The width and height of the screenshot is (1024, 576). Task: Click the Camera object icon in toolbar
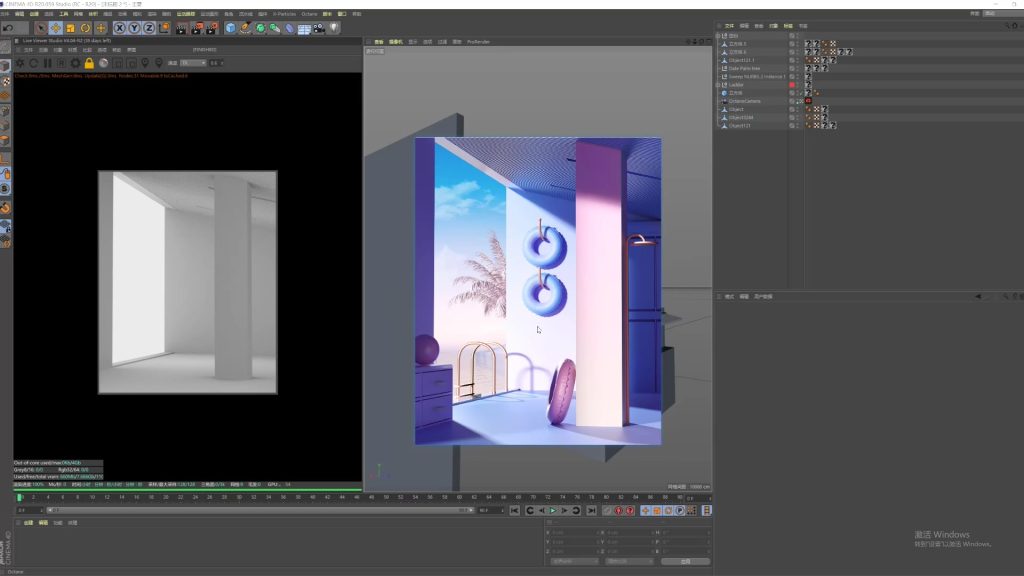click(319, 28)
